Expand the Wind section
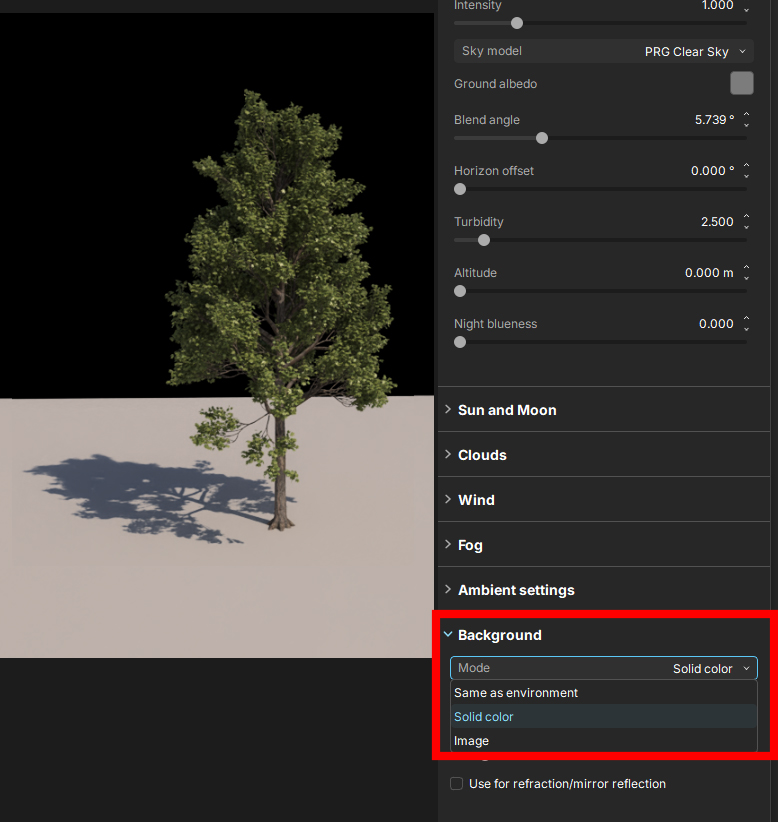 [476, 500]
